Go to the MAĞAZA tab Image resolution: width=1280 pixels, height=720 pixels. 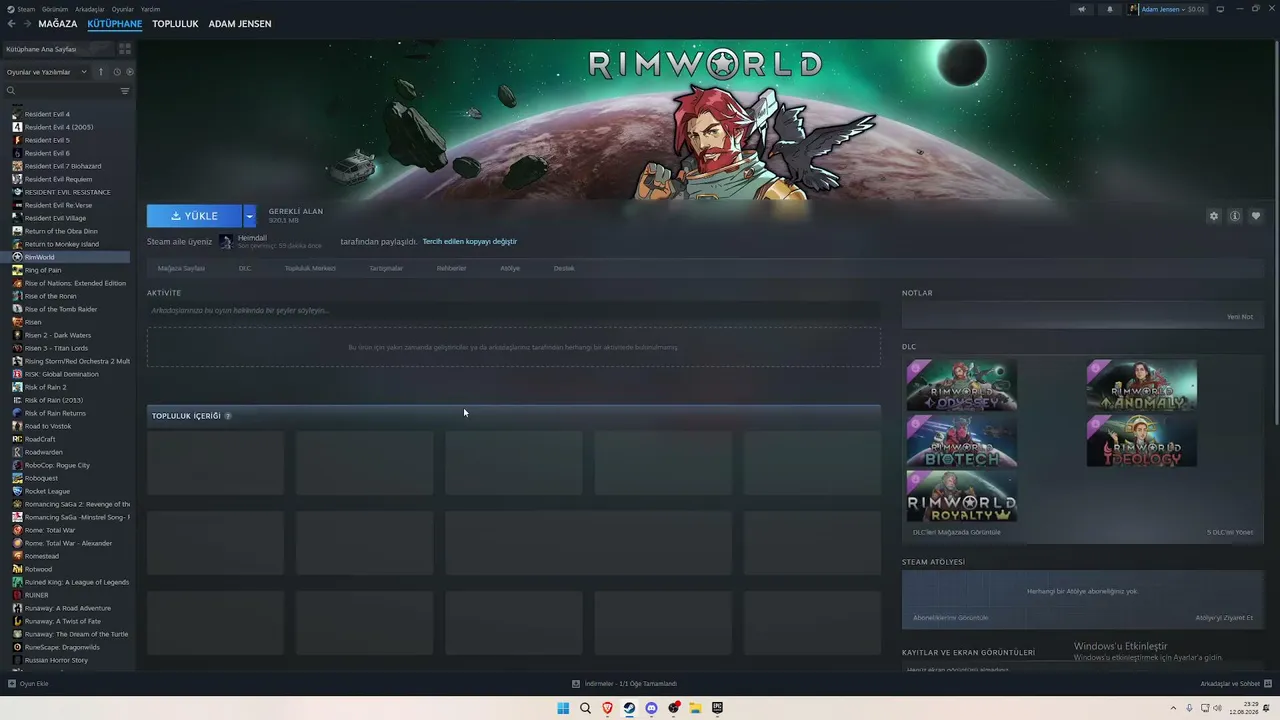point(58,24)
